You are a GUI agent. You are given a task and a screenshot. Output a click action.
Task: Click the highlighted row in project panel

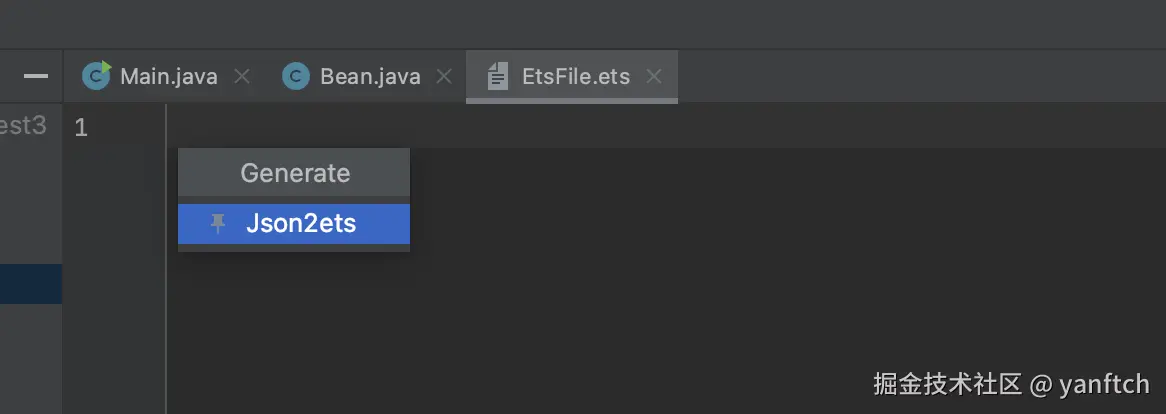(30, 284)
